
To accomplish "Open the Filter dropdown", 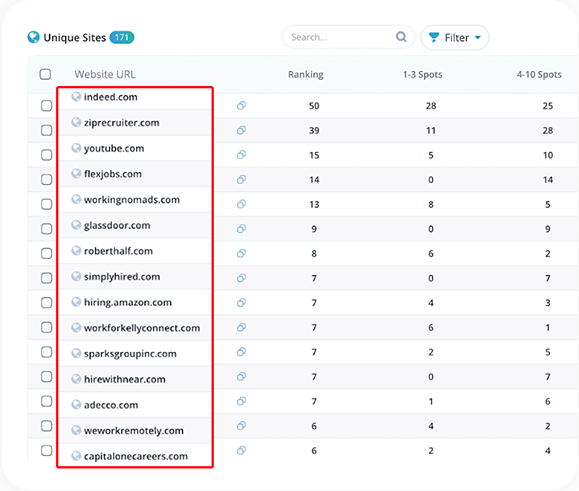I will point(455,37).
